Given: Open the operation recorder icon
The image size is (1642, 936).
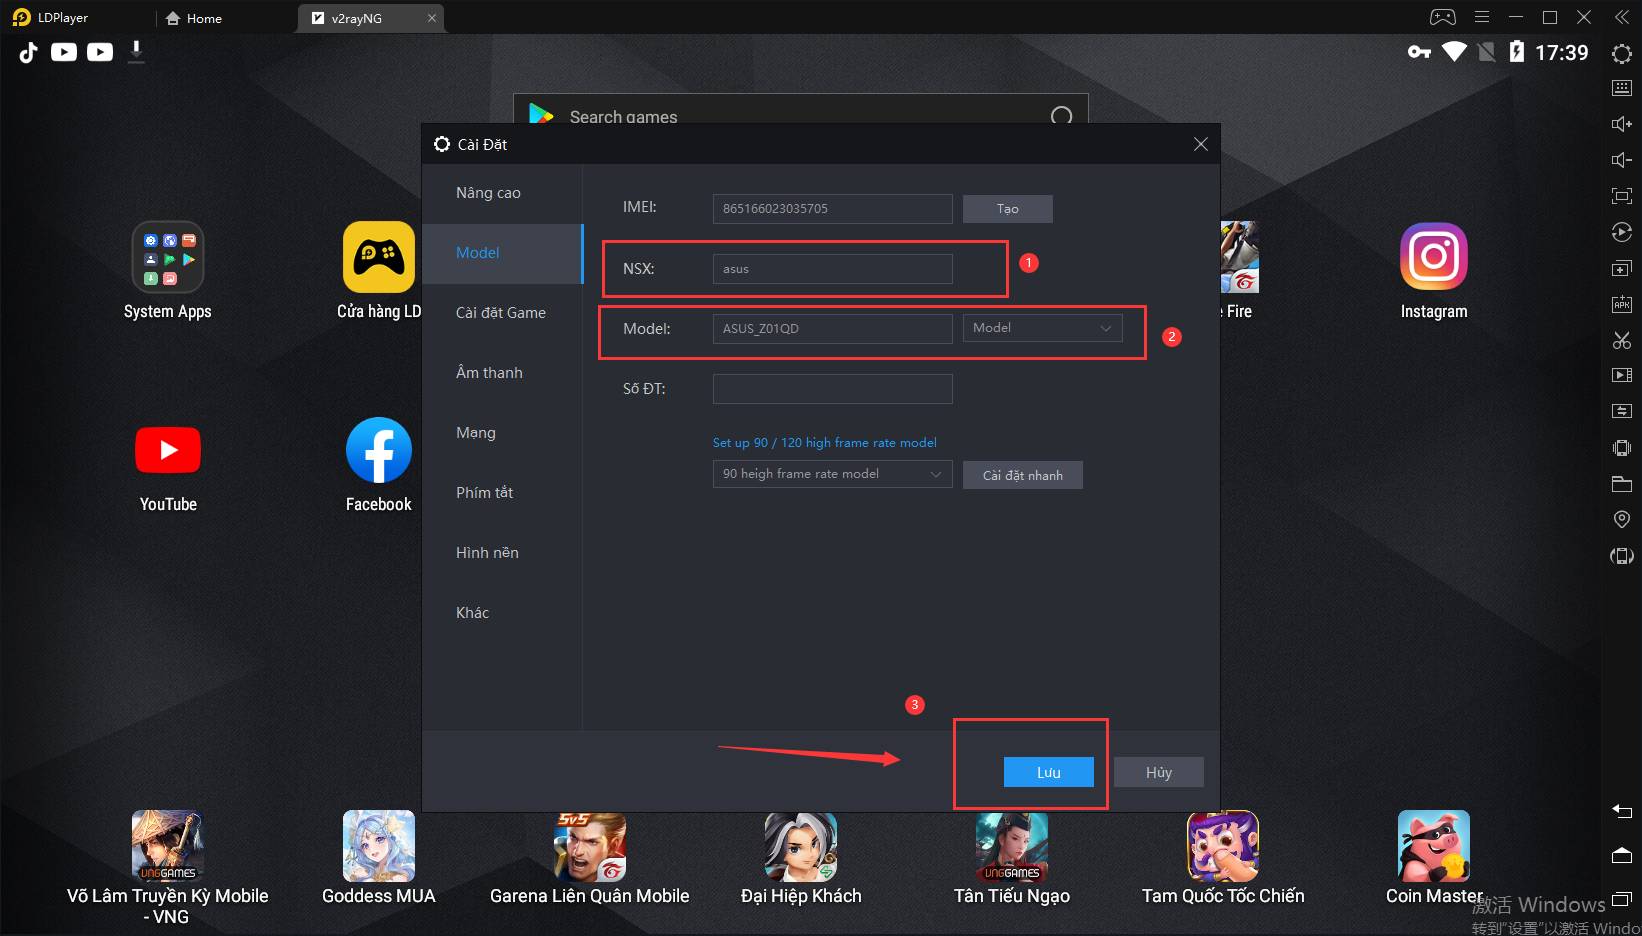Looking at the screenshot, I should pyautogui.click(x=1622, y=232).
